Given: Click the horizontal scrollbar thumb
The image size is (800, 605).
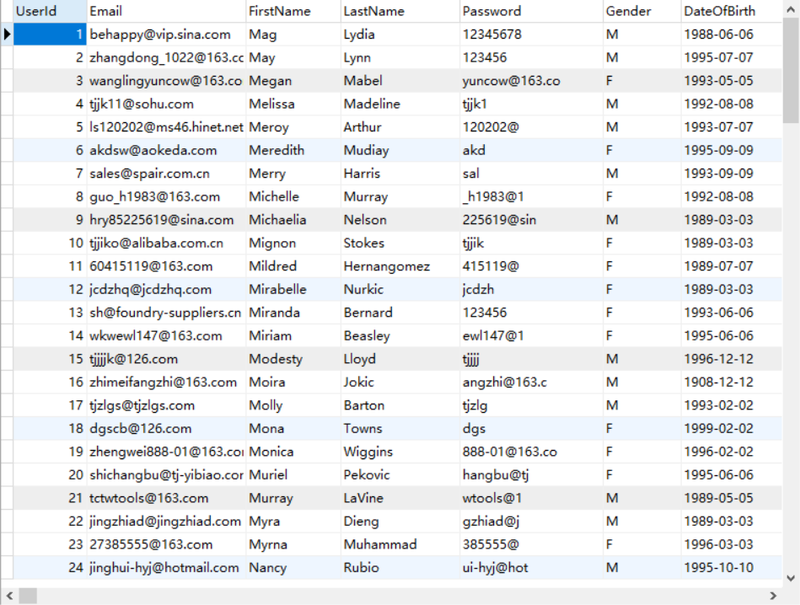Looking at the screenshot, I should (x=28, y=595).
